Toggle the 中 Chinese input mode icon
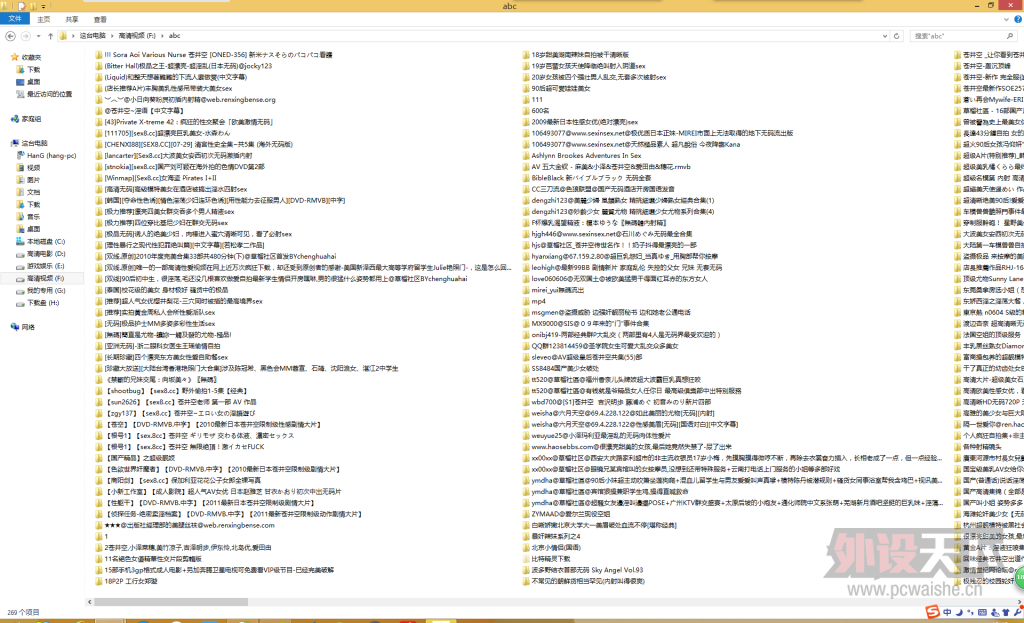This screenshot has height=623, width=1024. (x=947, y=613)
